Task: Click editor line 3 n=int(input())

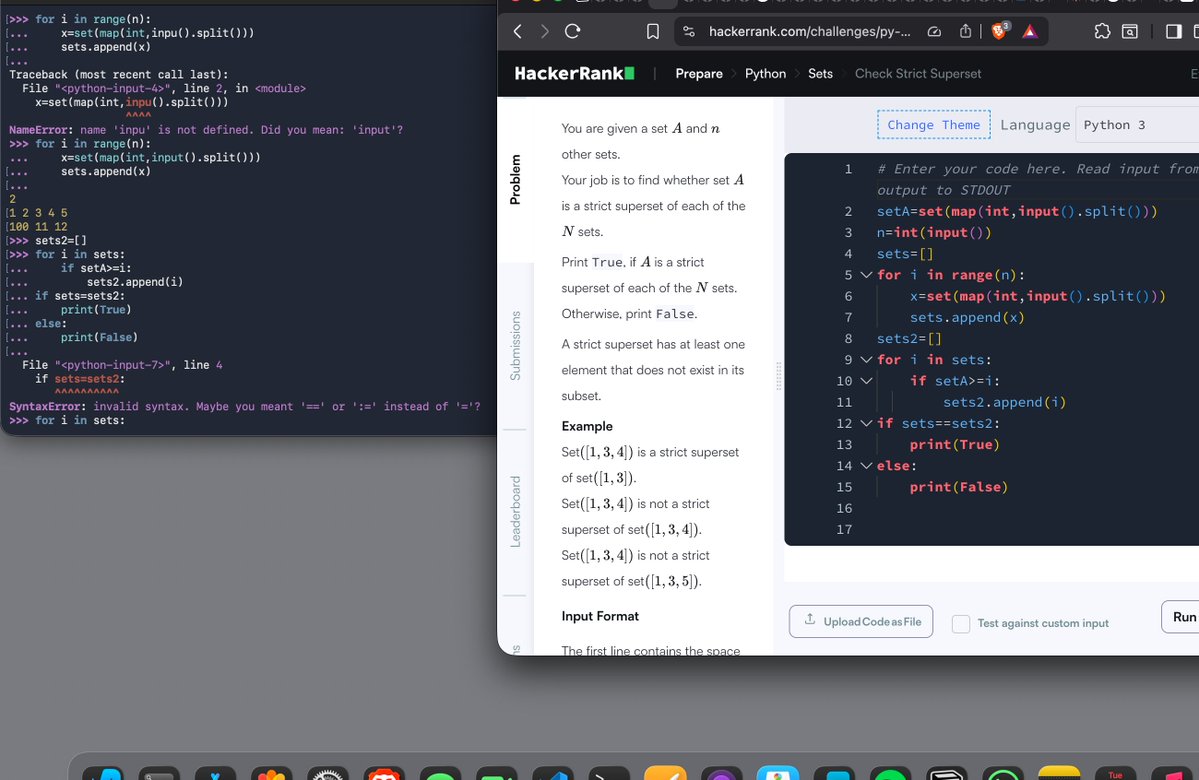Action: pos(934,232)
